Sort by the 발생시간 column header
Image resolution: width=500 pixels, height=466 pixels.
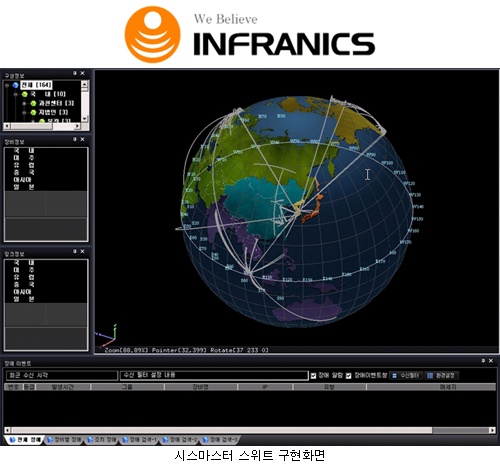63,387
